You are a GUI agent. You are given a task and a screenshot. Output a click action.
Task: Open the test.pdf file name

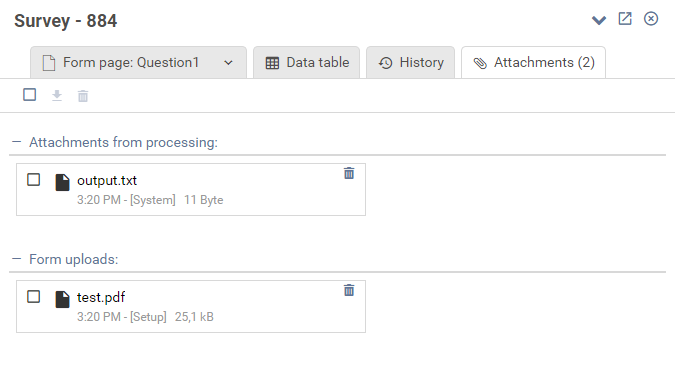point(101,297)
